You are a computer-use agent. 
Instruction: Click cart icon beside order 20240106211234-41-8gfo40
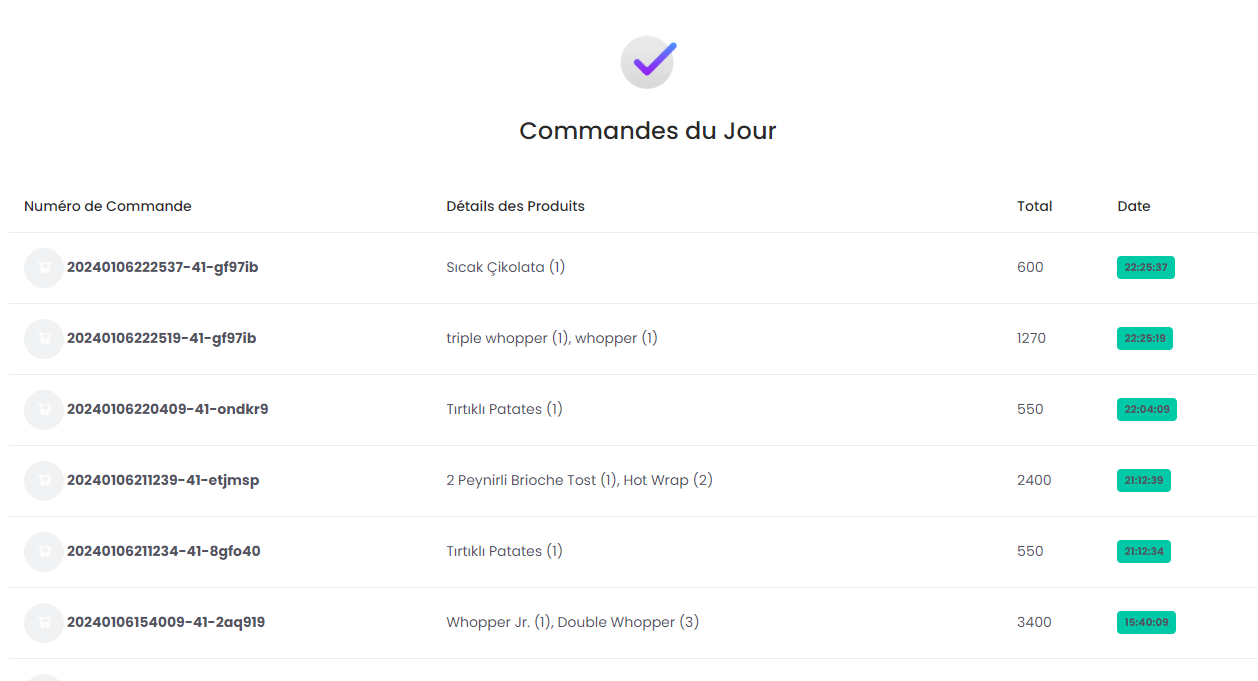tap(44, 552)
